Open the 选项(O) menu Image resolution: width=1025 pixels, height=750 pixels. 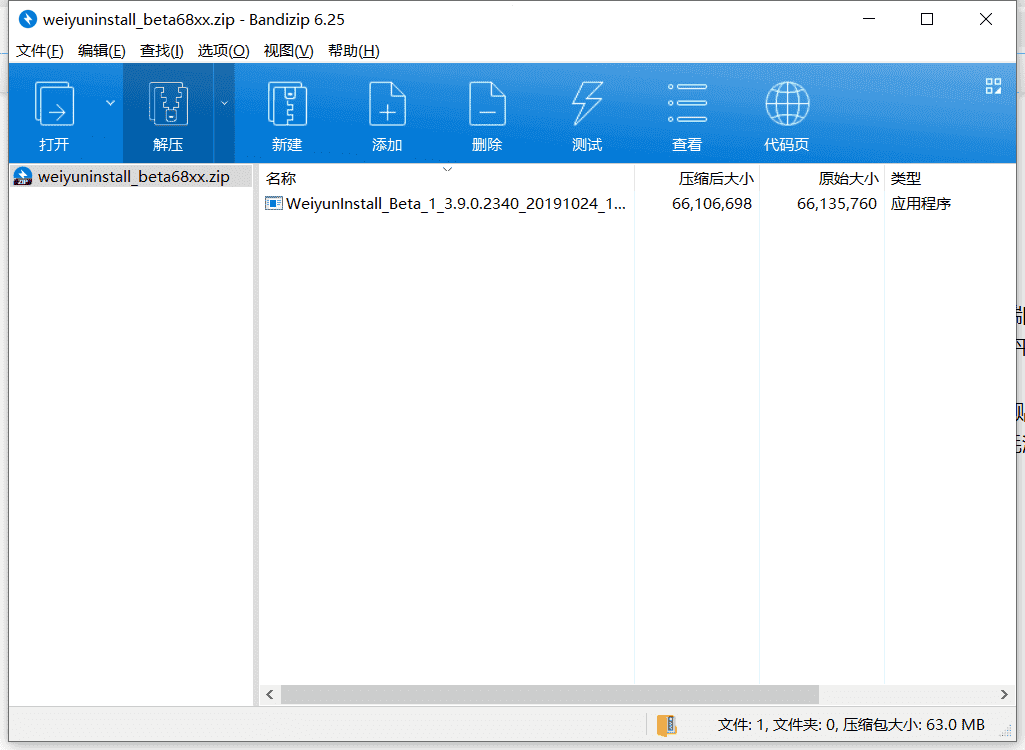point(224,50)
